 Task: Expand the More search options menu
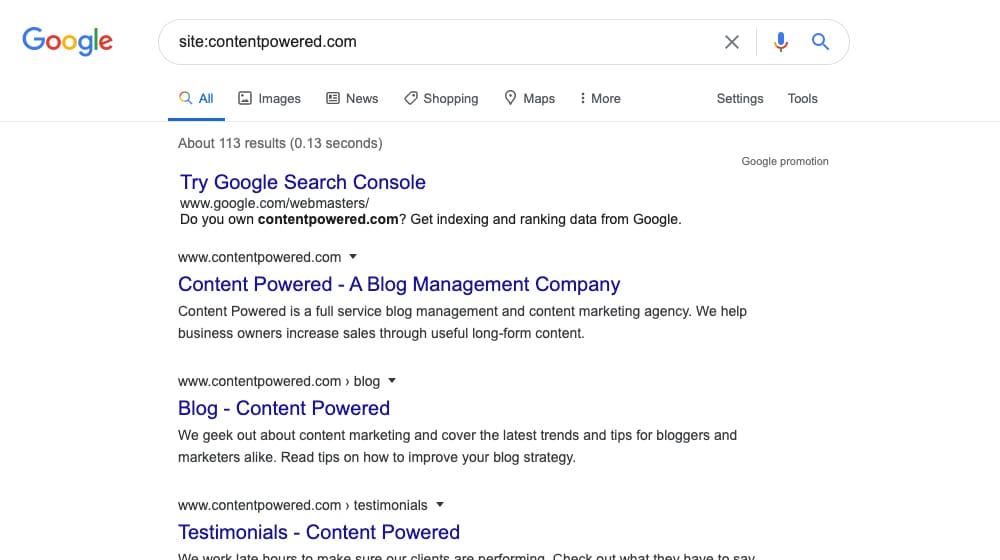[600, 98]
